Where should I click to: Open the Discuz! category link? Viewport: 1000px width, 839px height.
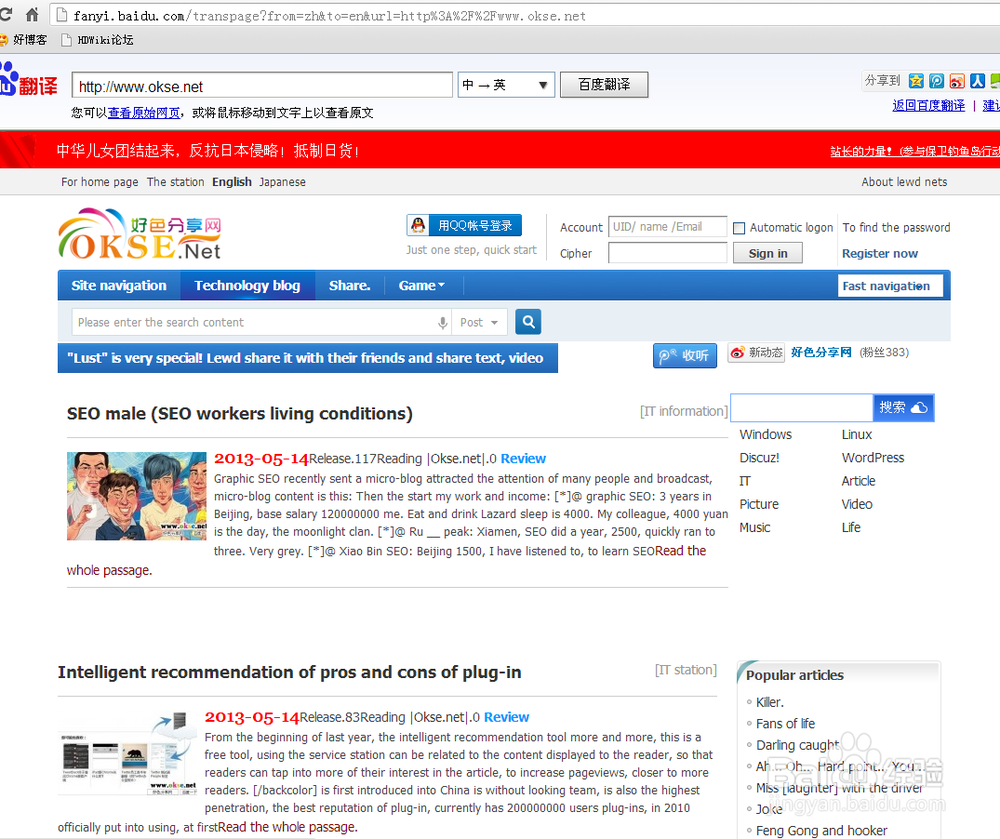(759, 458)
